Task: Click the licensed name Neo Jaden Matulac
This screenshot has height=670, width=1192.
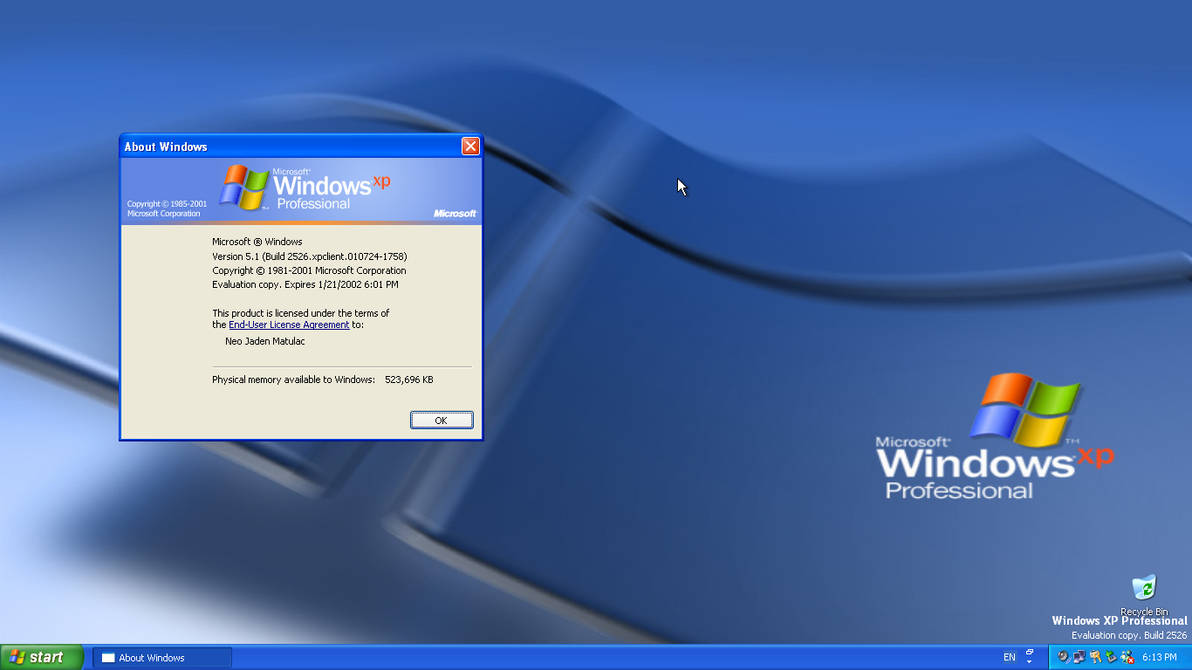Action: (x=264, y=341)
